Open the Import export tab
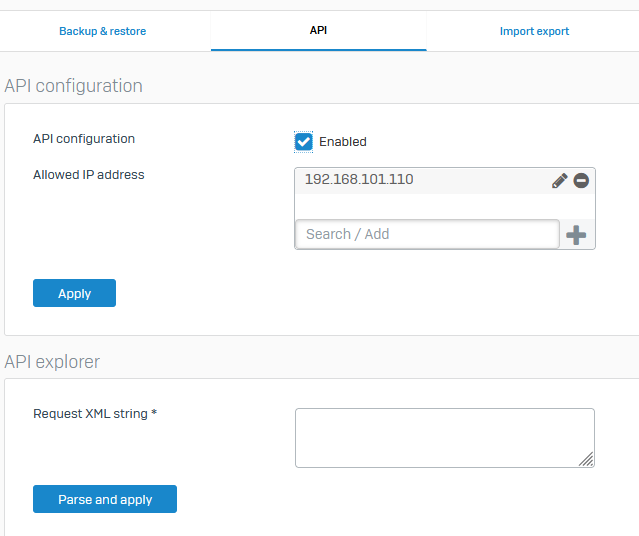This screenshot has height=536, width=639. [x=534, y=31]
